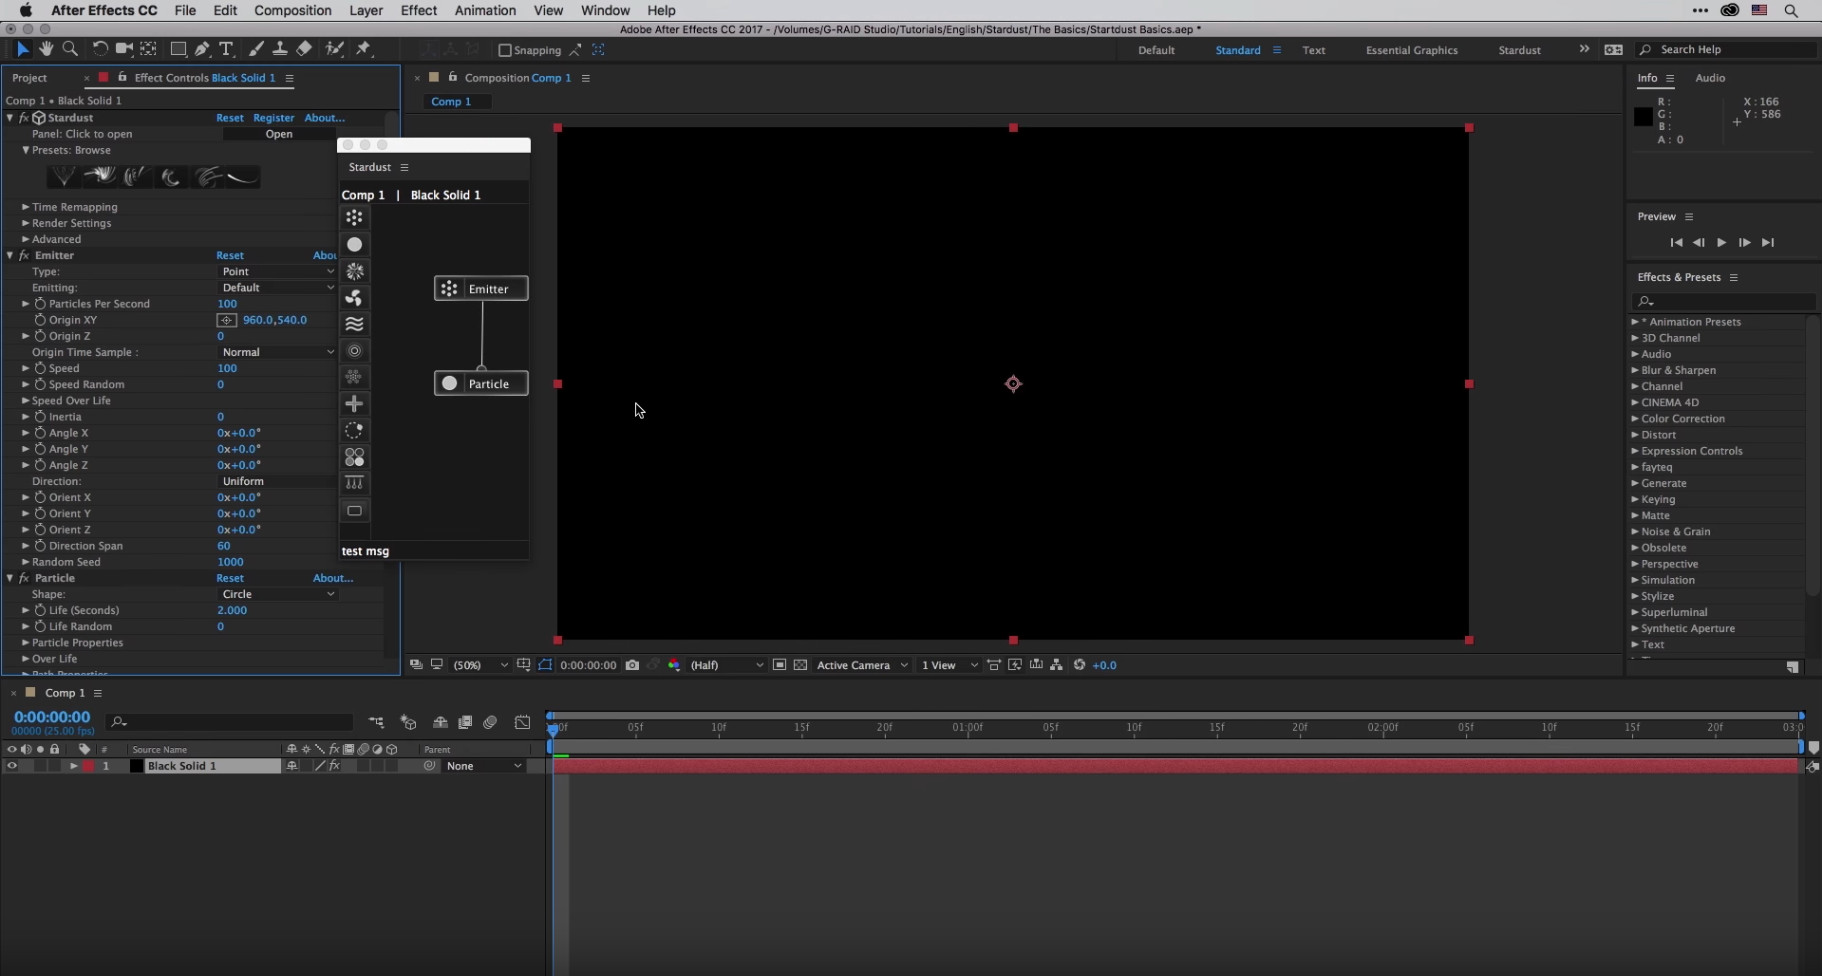Click the wave Field icon in Stardust toolbar
This screenshot has height=976, width=1822.
tap(354, 324)
